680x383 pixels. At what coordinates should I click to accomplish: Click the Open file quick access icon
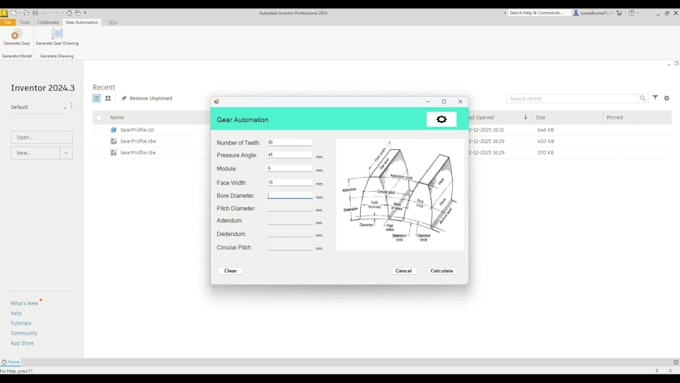point(26,13)
